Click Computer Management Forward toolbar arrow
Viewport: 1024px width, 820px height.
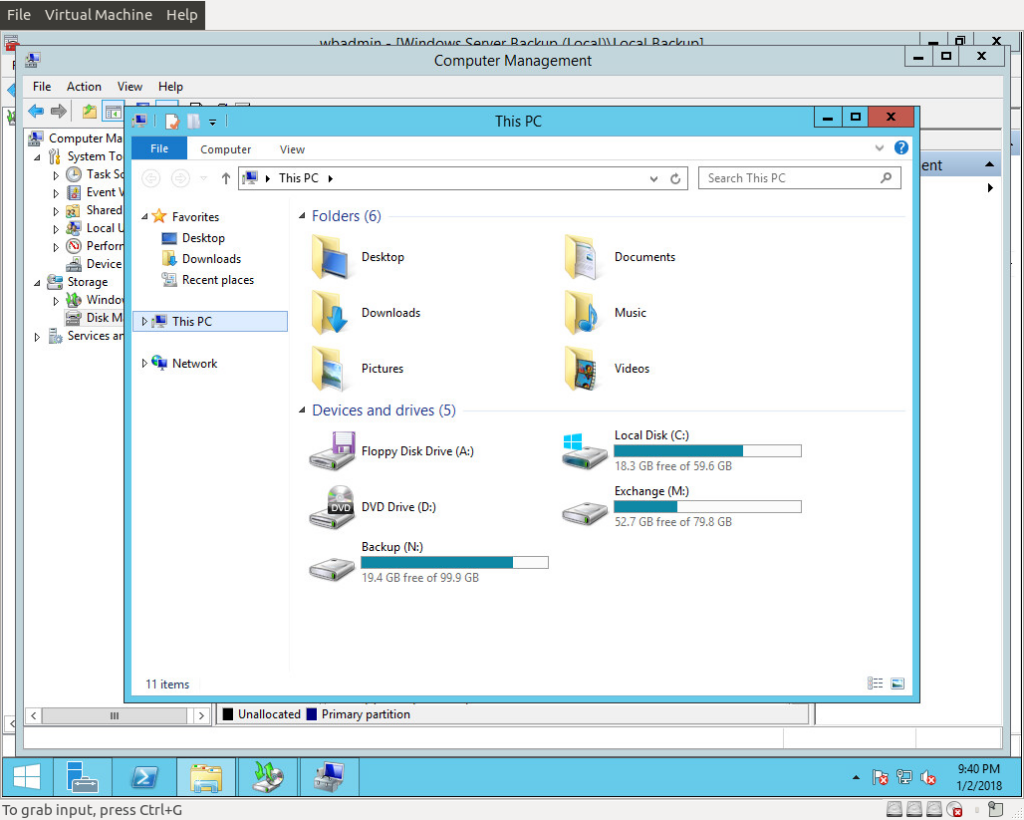(59, 111)
